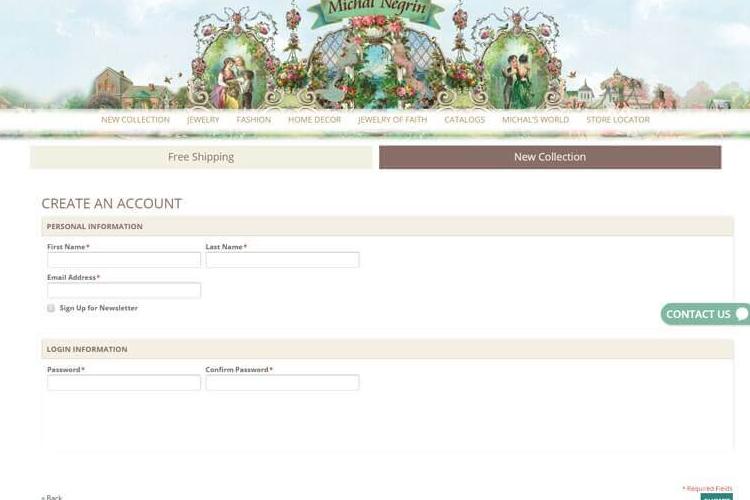Visit Michal's World page
The height and width of the screenshot is (500, 750).
535,120
